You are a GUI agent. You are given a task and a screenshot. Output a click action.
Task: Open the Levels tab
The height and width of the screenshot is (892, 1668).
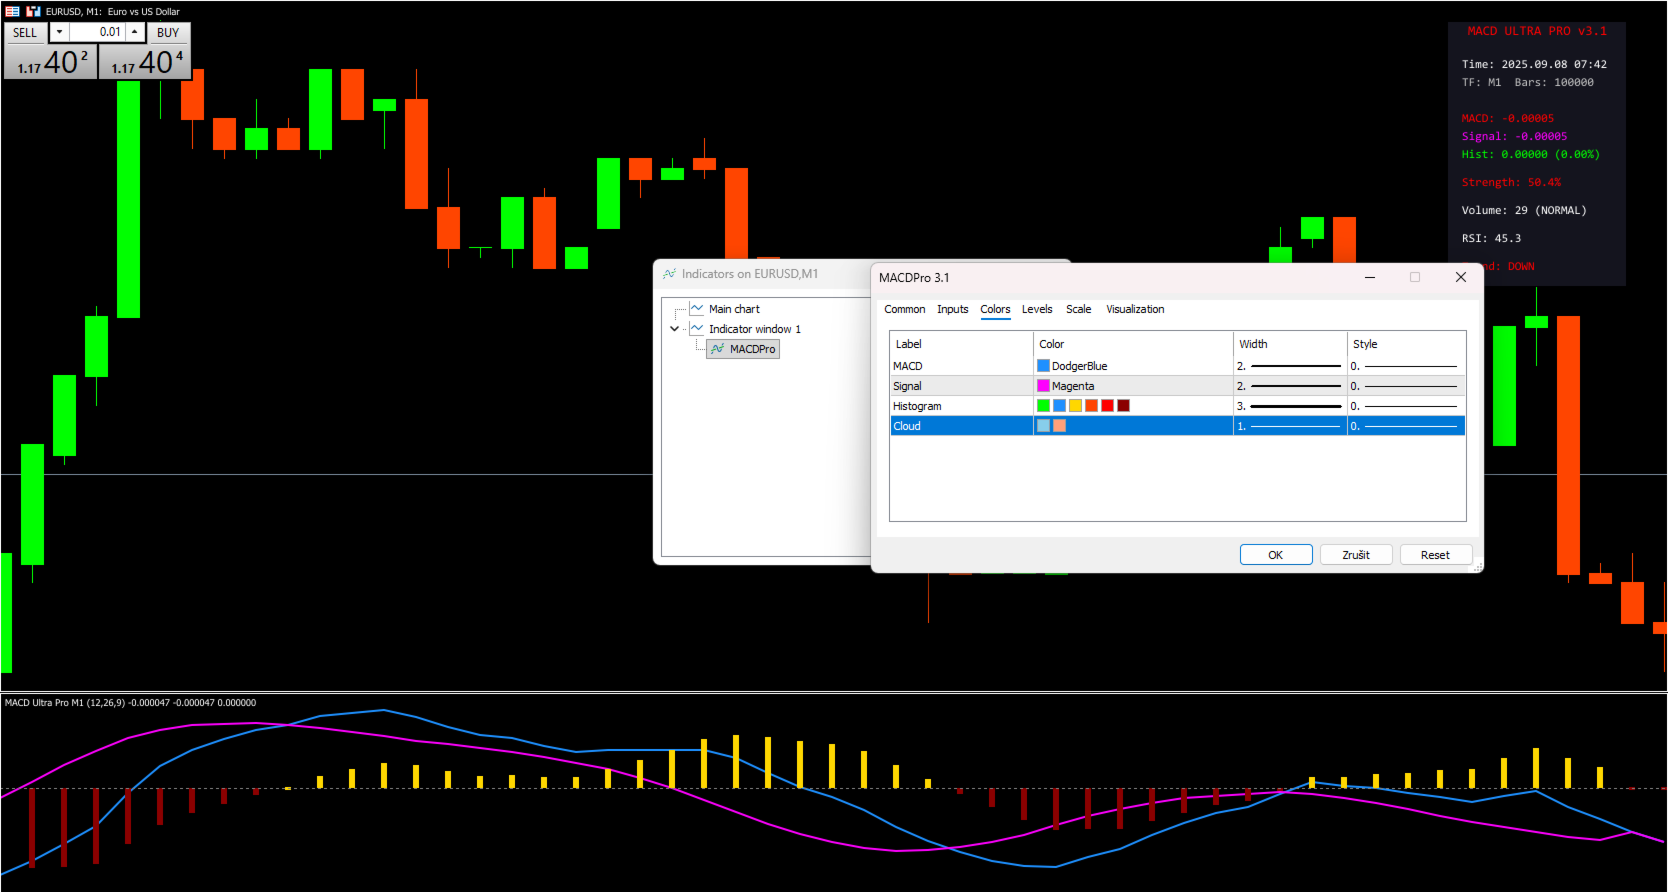tap(1037, 309)
